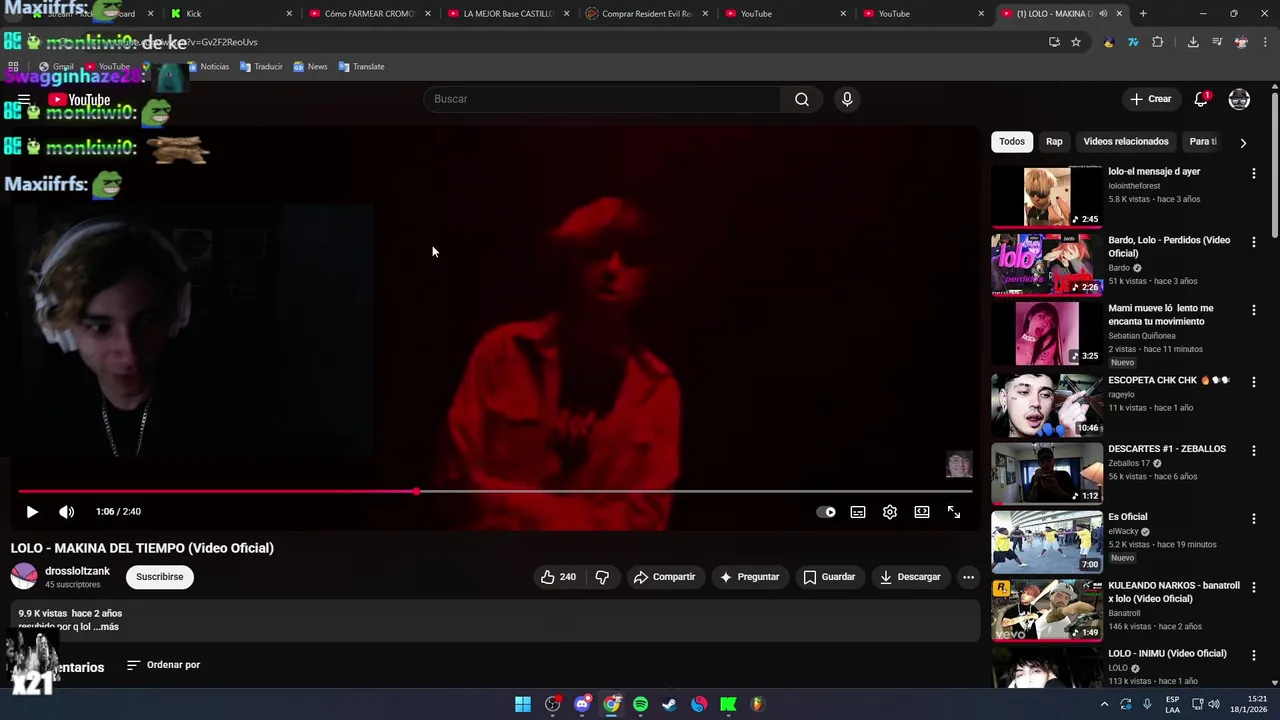The width and height of the screenshot is (1280, 720).
Task: Seek on the red video progress bar
Action: [x=495, y=491]
